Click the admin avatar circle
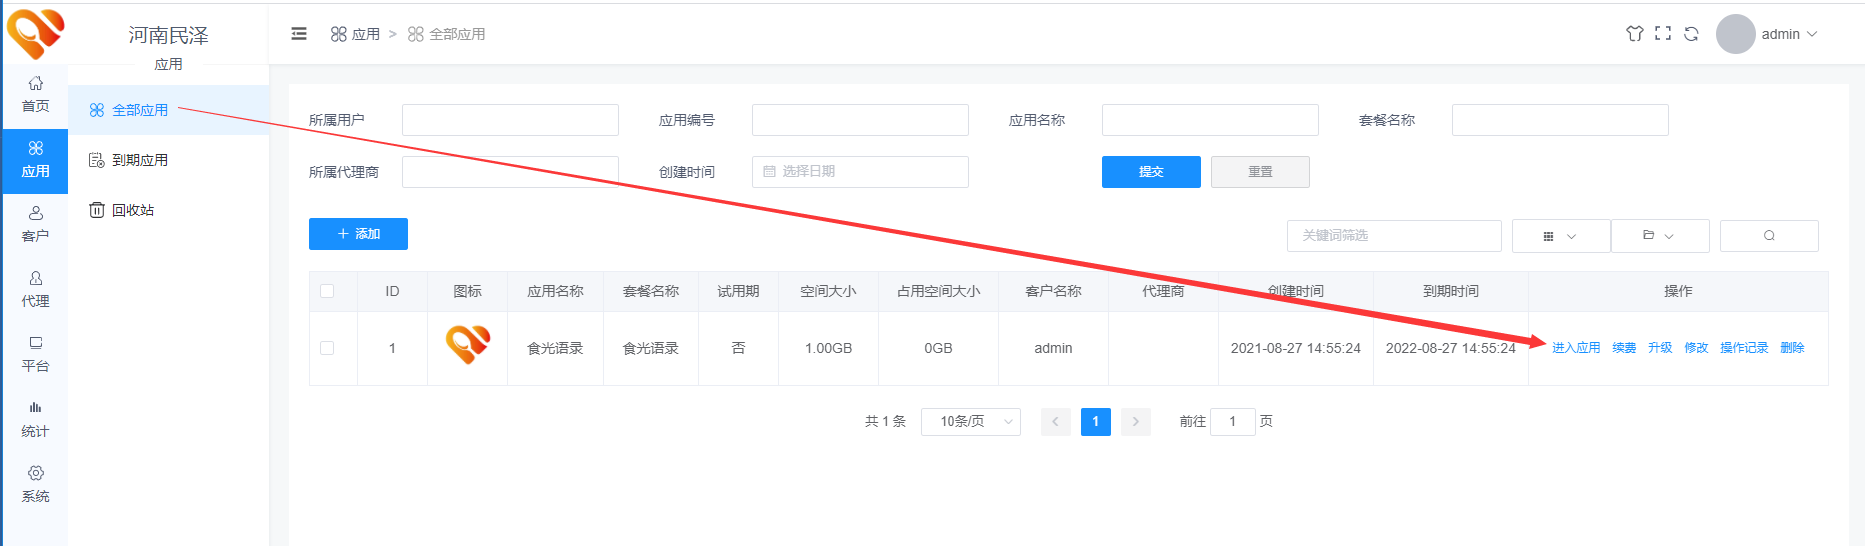Screen dimensions: 1865x546 pos(1736,34)
